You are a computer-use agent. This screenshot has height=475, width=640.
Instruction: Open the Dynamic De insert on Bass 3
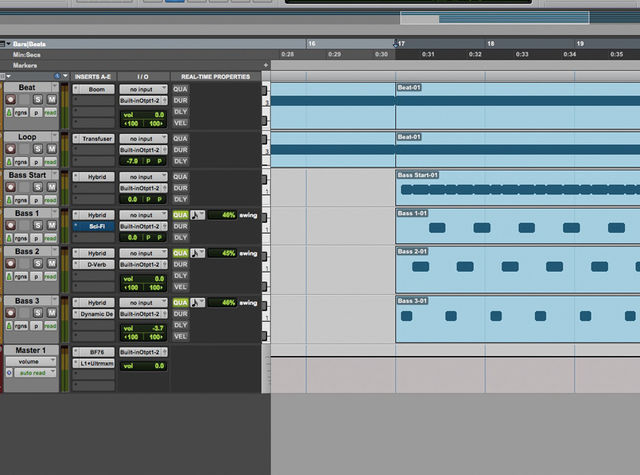coord(94,314)
